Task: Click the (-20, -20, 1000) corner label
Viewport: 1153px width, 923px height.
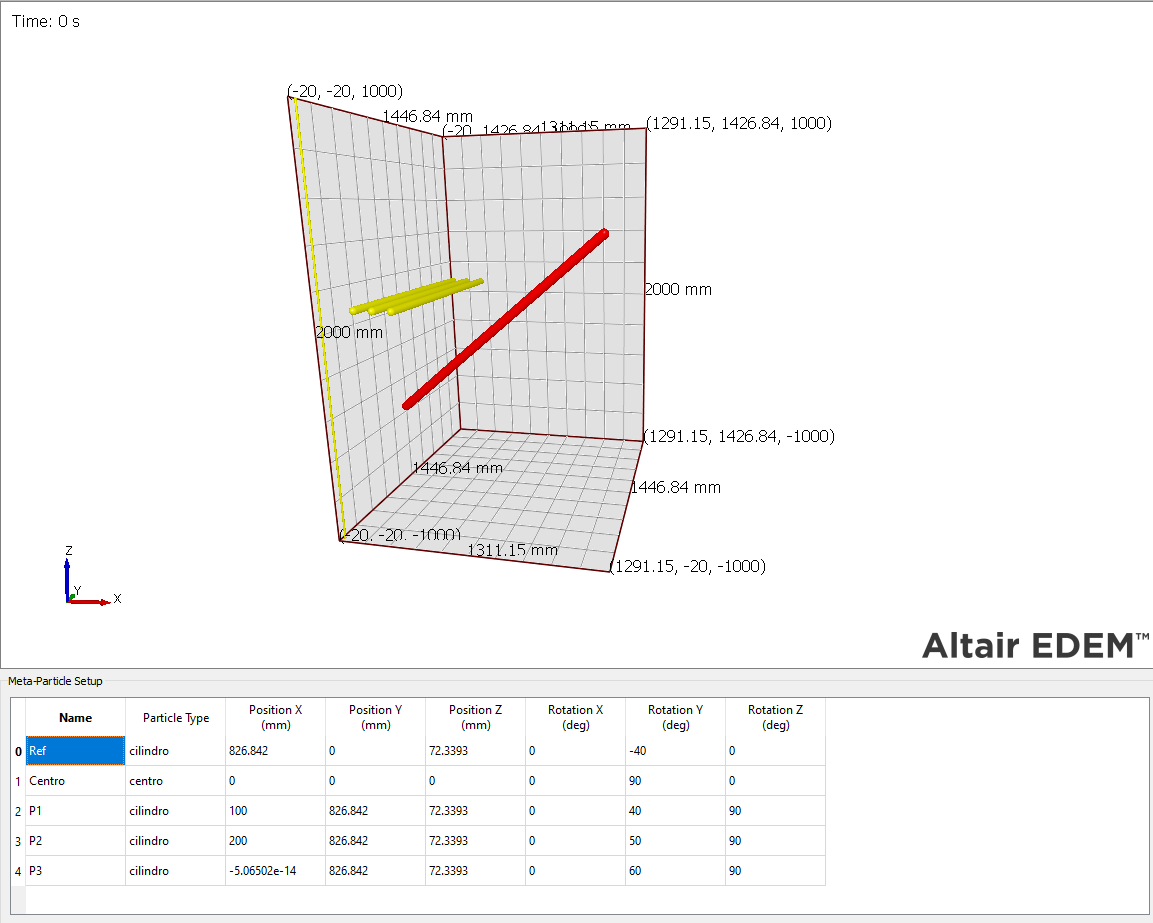Action: coord(346,90)
